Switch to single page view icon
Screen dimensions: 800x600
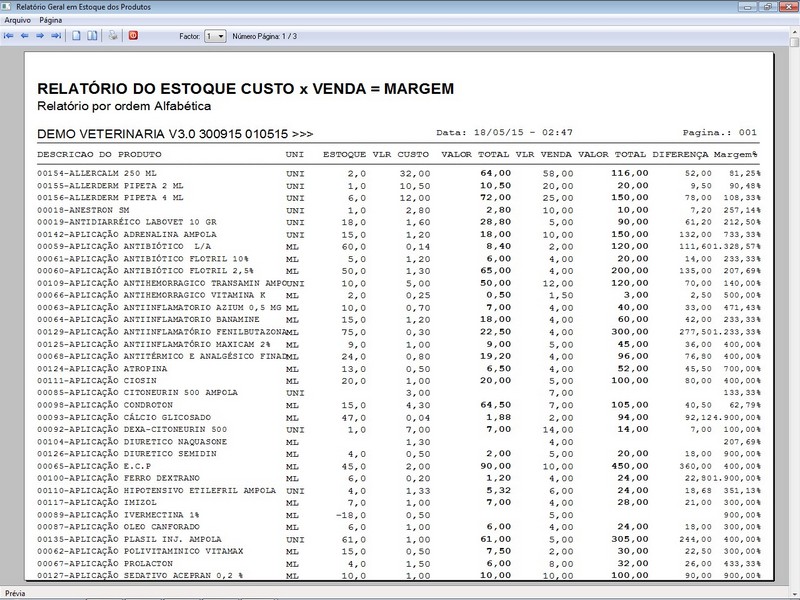(x=76, y=36)
